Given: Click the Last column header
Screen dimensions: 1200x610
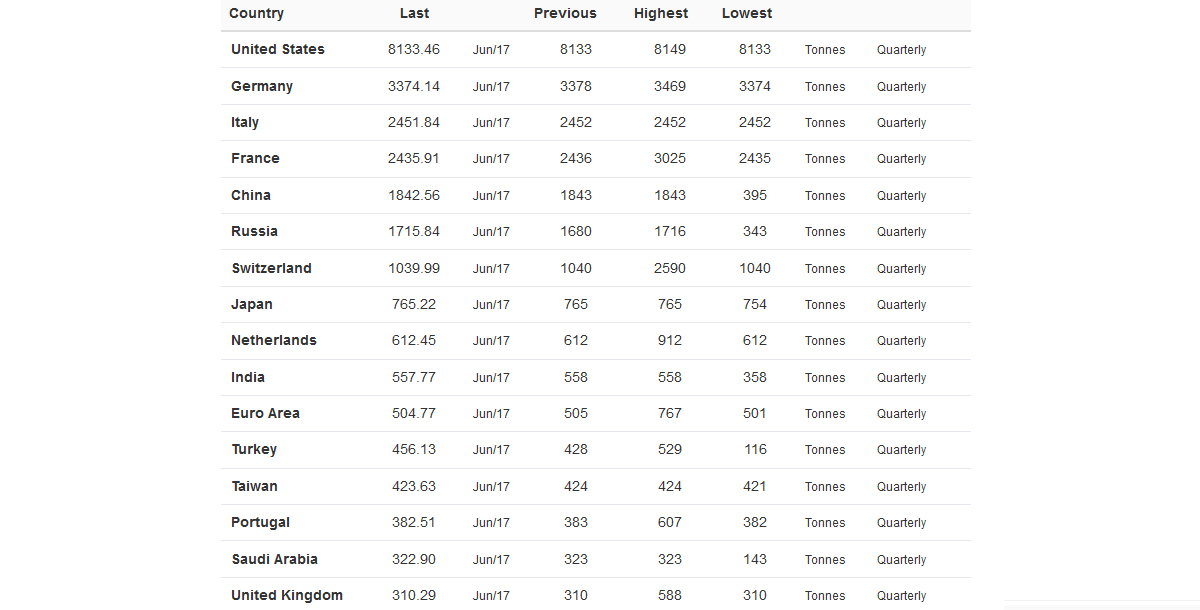Looking at the screenshot, I should point(414,13).
